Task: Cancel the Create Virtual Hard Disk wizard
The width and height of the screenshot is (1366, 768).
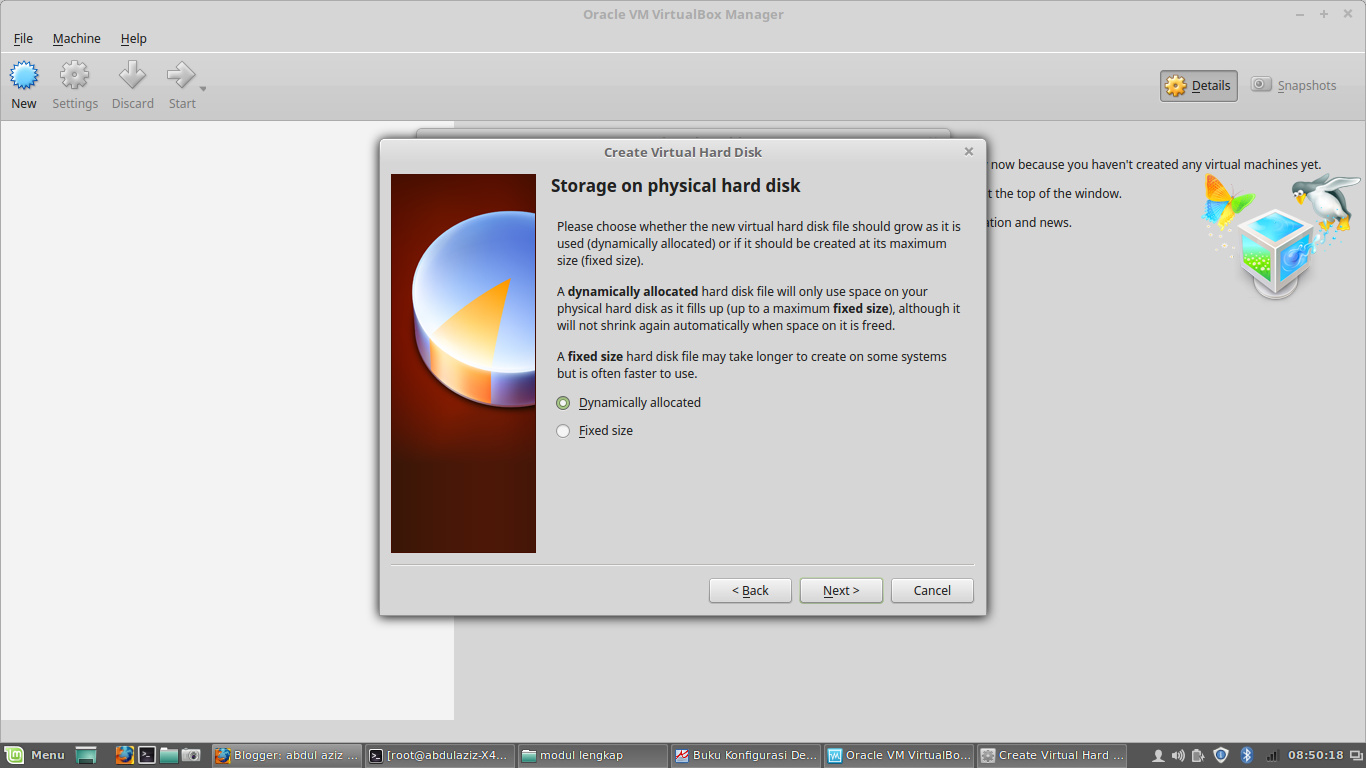Action: pos(931,590)
